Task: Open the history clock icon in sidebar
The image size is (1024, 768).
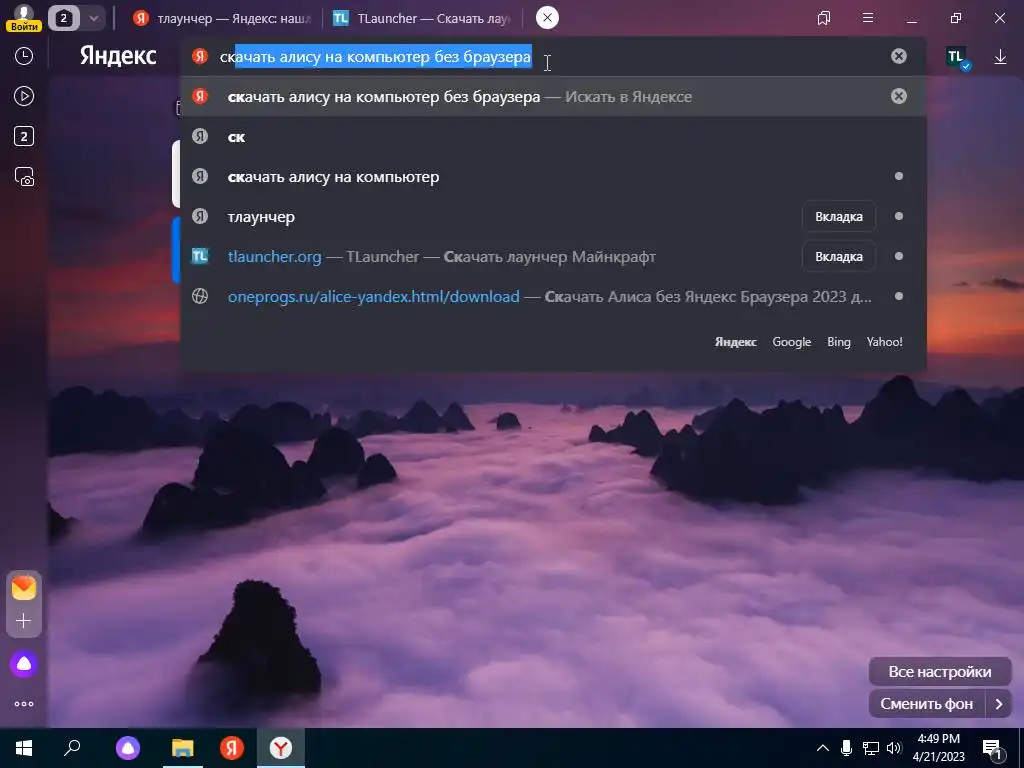Action: (x=24, y=56)
